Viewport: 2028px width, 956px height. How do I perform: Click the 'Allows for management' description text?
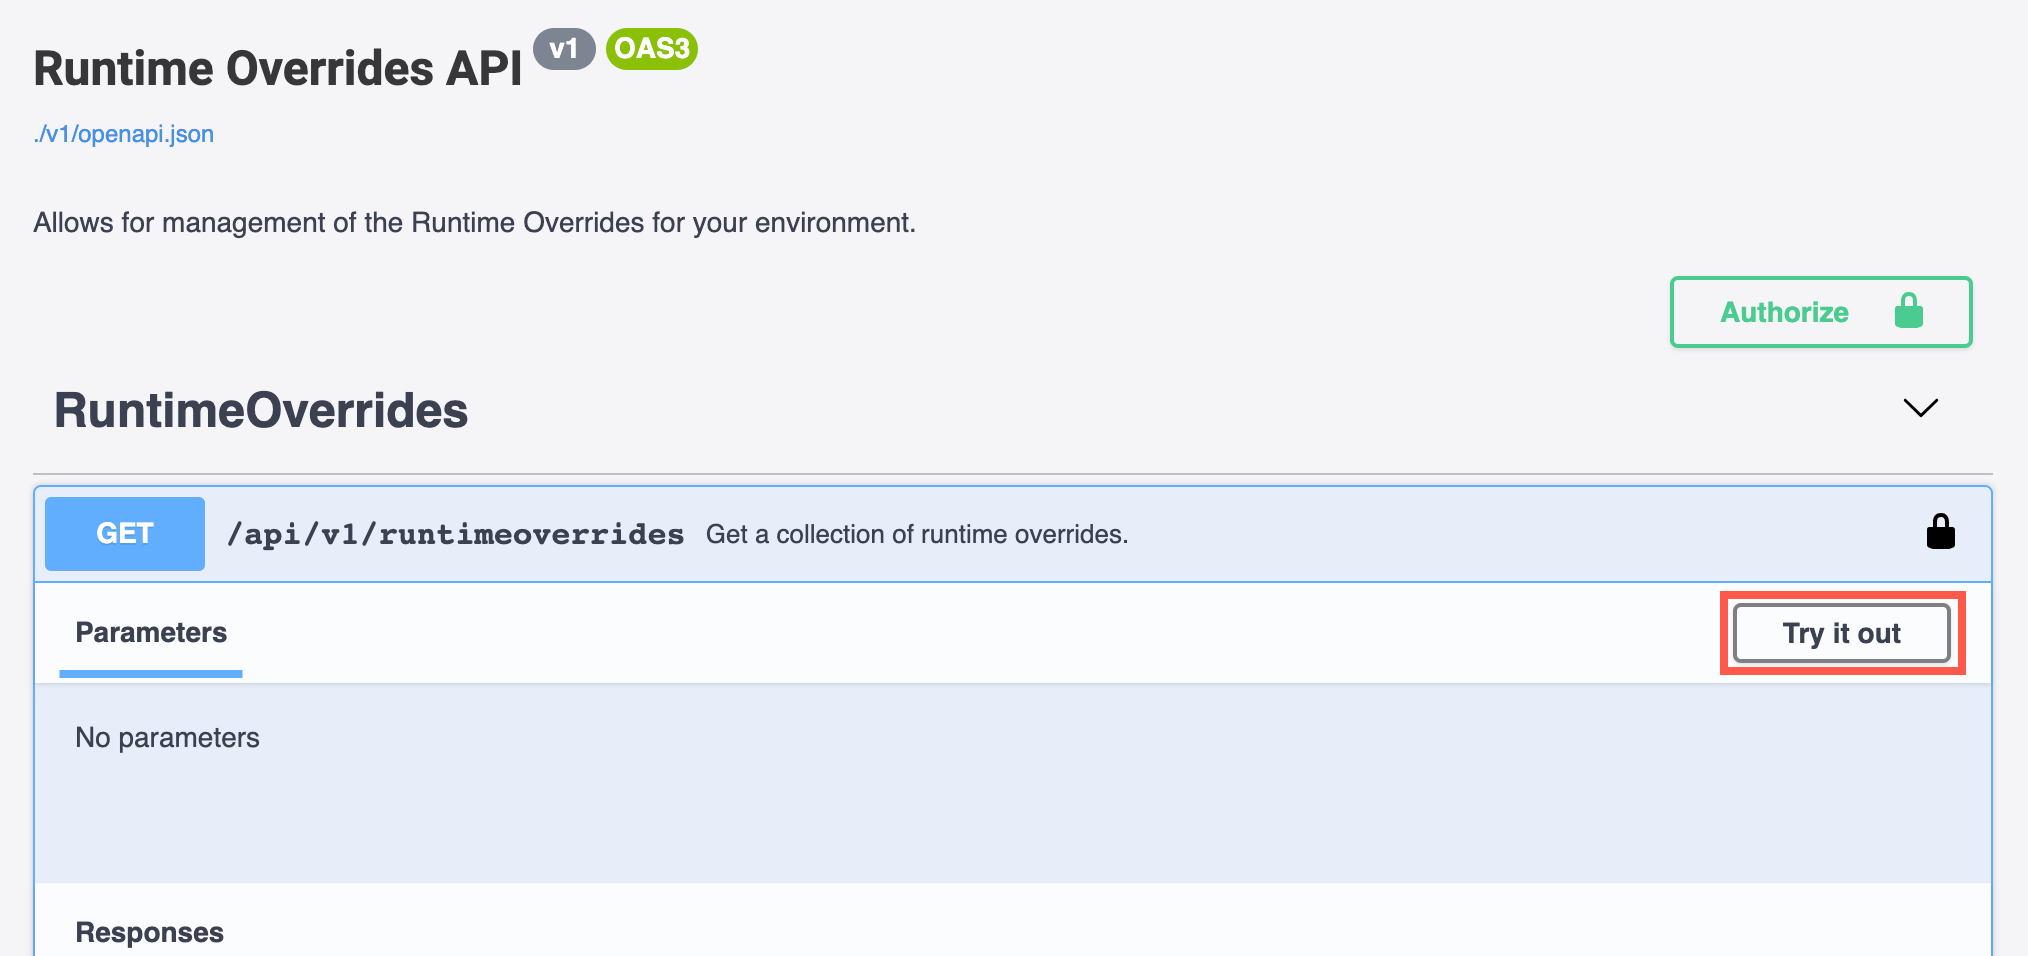click(x=474, y=222)
